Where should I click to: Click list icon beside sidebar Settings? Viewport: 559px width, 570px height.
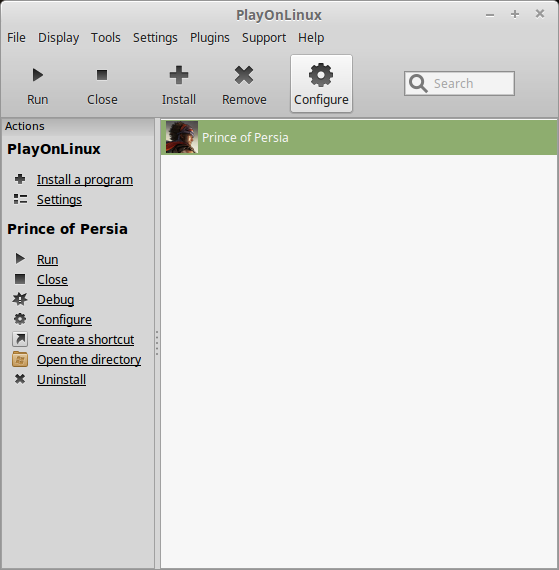click(20, 199)
